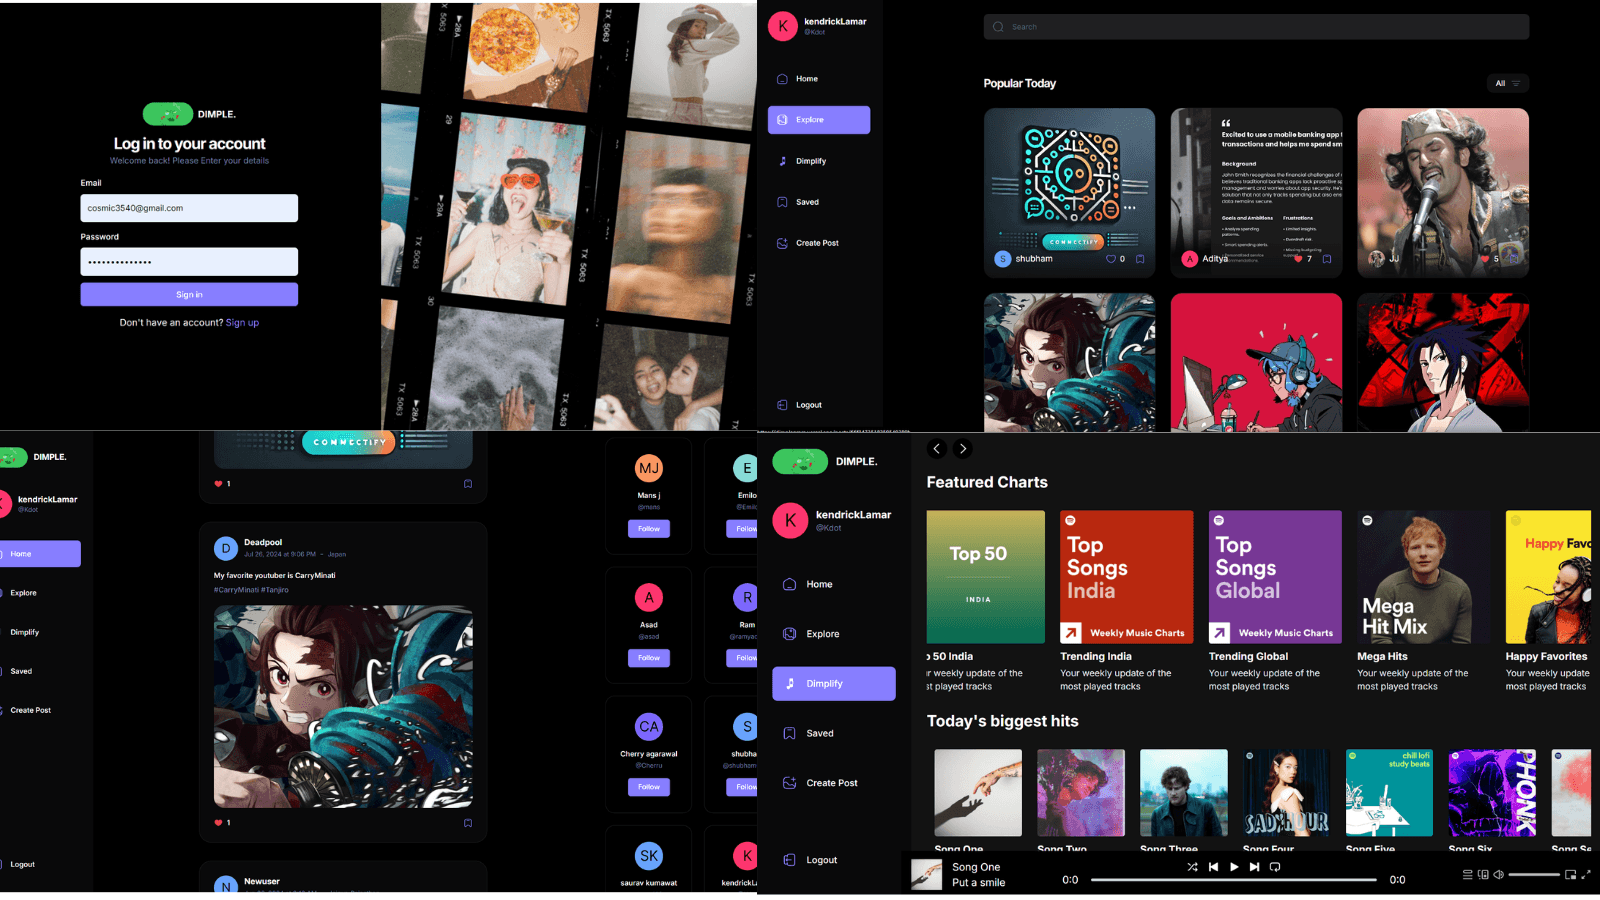Skip to the next track

click(1254, 867)
